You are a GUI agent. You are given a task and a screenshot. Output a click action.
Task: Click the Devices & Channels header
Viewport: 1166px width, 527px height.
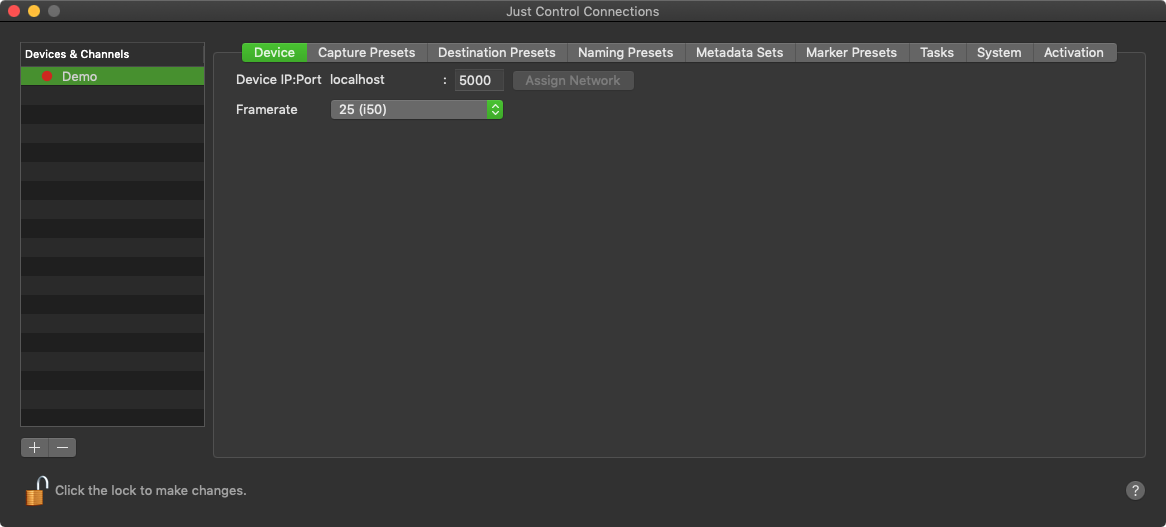[x=112, y=54]
